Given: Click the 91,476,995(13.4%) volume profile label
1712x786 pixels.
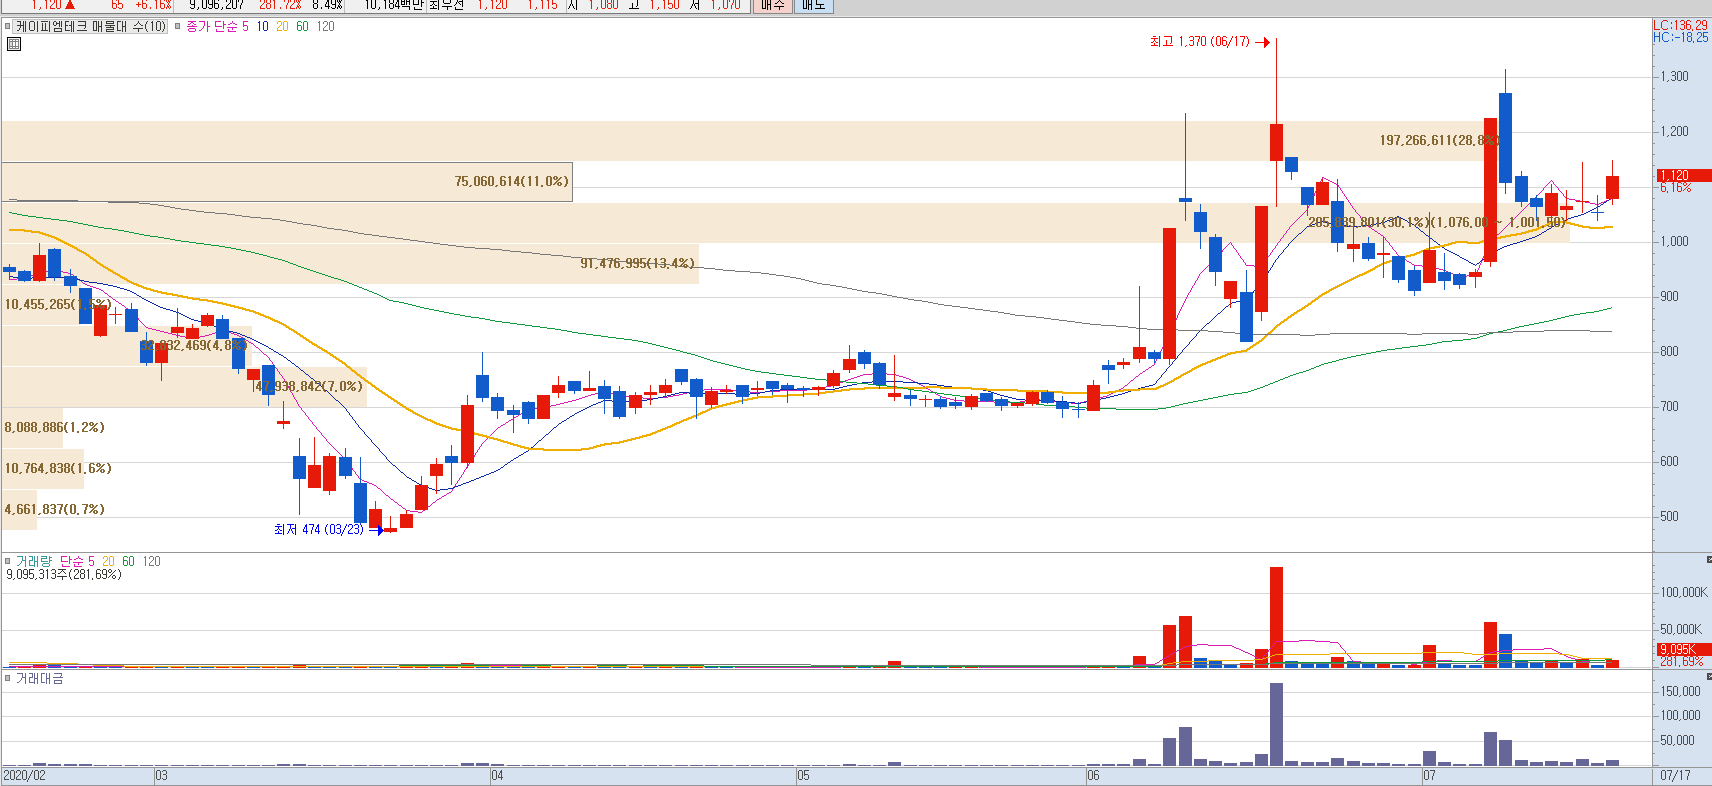Looking at the screenshot, I should [x=637, y=263].
